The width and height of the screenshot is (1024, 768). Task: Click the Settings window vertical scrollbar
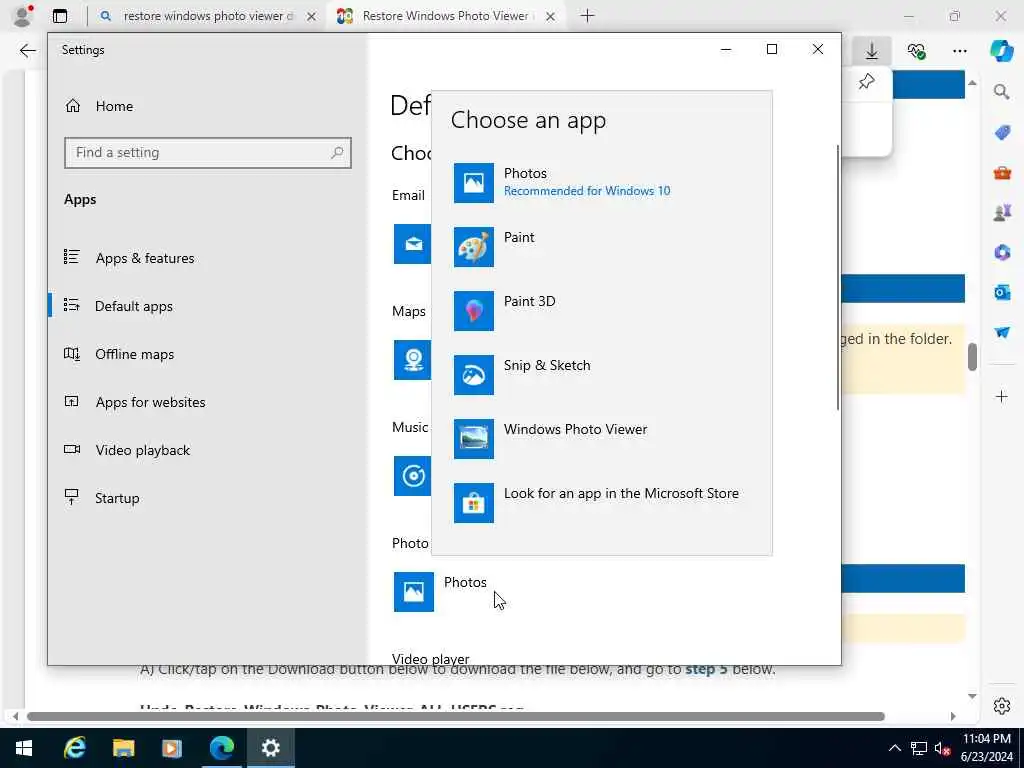(838, 278)
